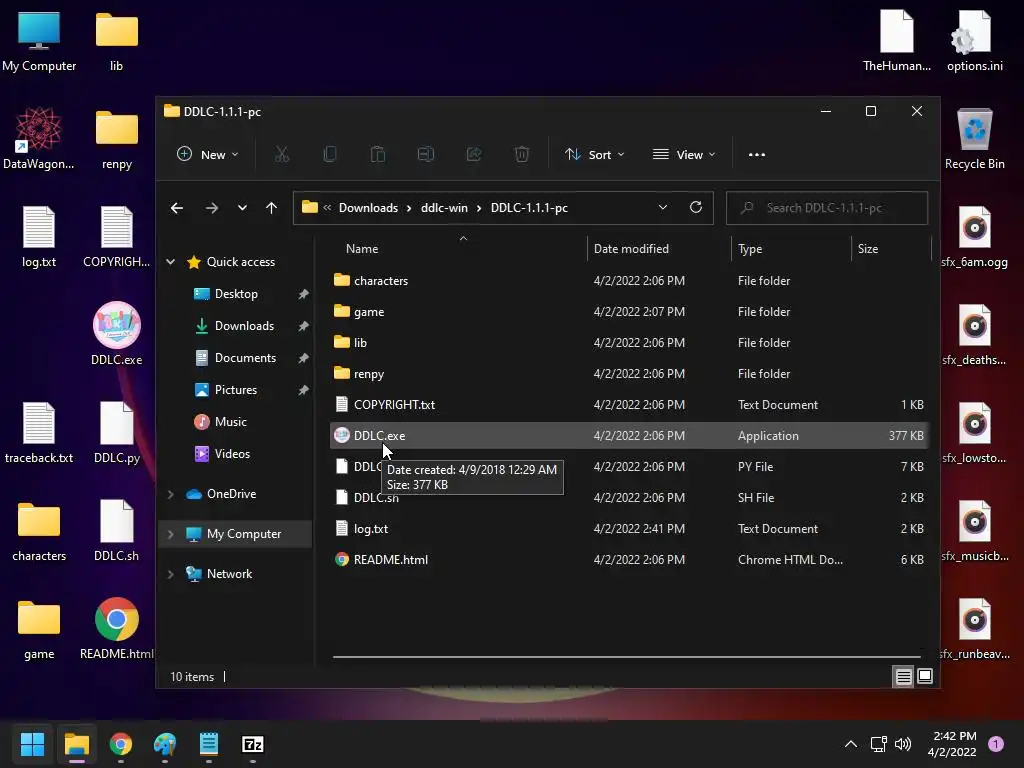Open the volume control in system tray
The width and height of the screenshot is (1024, 768).
click(x=903, y=744)
